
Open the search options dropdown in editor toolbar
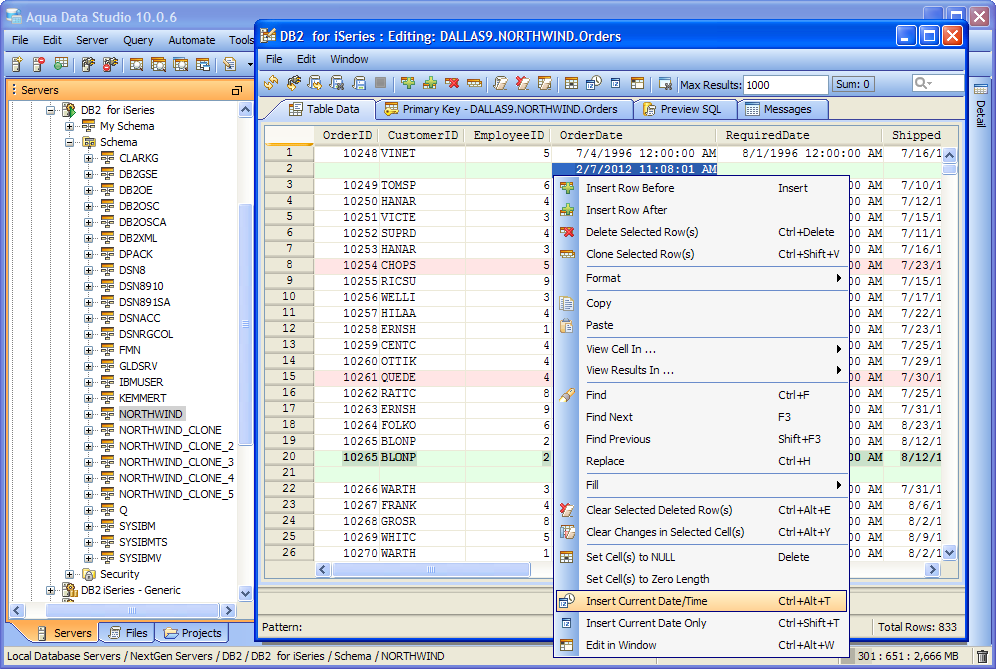923,83
